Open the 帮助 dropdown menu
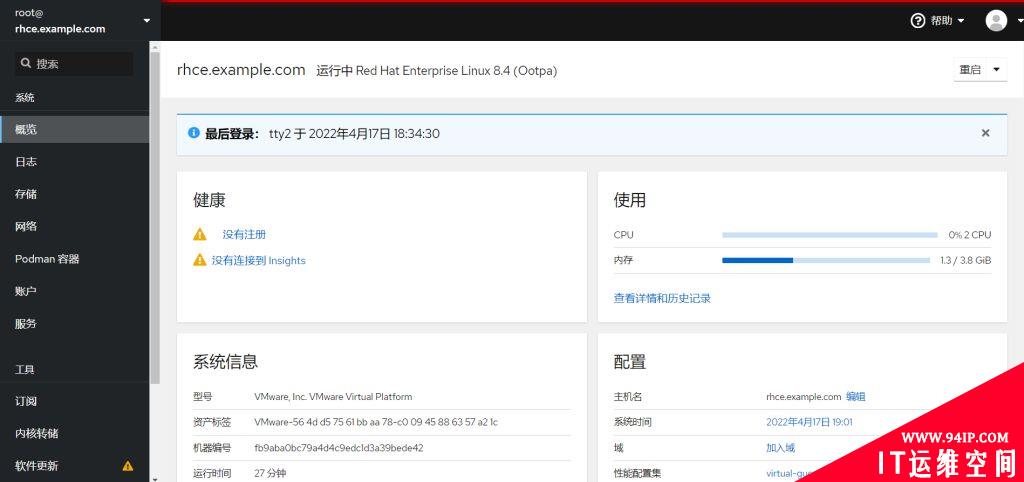The image size is (1024, 482). click(x=937, y=21)
